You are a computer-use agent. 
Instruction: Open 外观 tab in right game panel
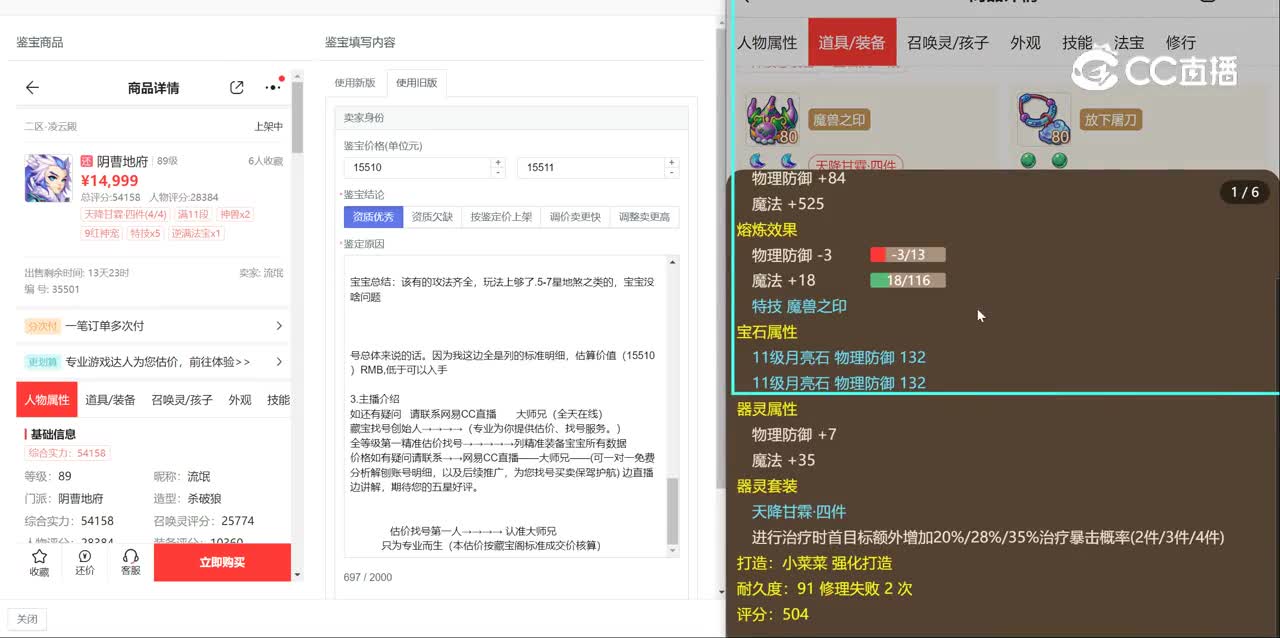click(x=1026, y=42)
